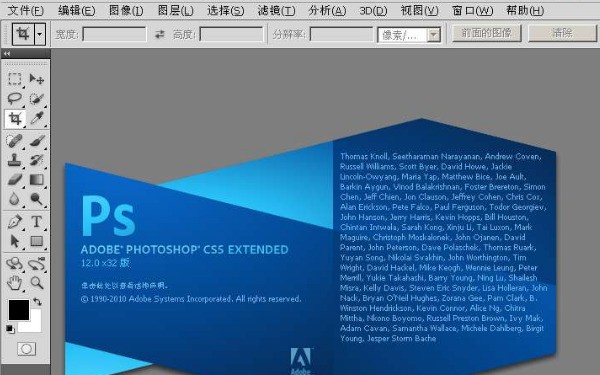
Task: Click the 高度 height input field
Action: click(231, 34)
